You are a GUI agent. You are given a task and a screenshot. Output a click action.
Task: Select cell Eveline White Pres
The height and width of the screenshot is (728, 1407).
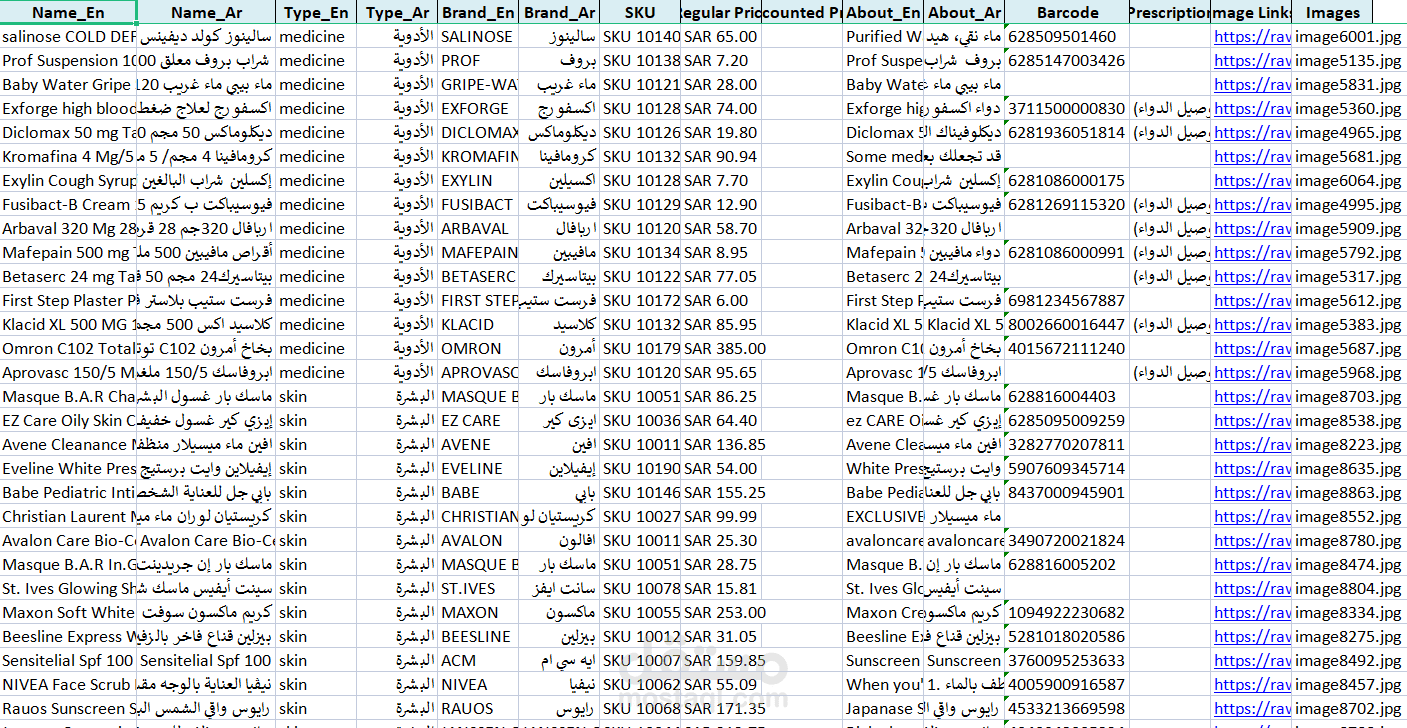69,469
